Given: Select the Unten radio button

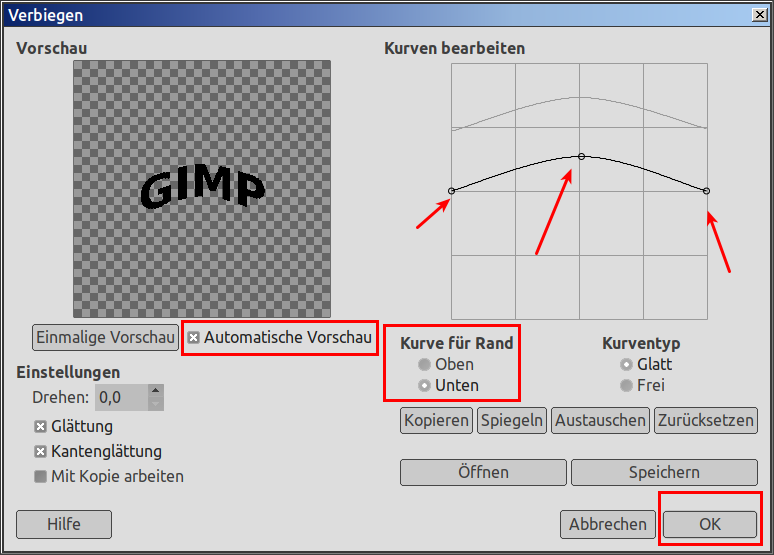Looking at the screenshot, I should (x=424, y=386).
